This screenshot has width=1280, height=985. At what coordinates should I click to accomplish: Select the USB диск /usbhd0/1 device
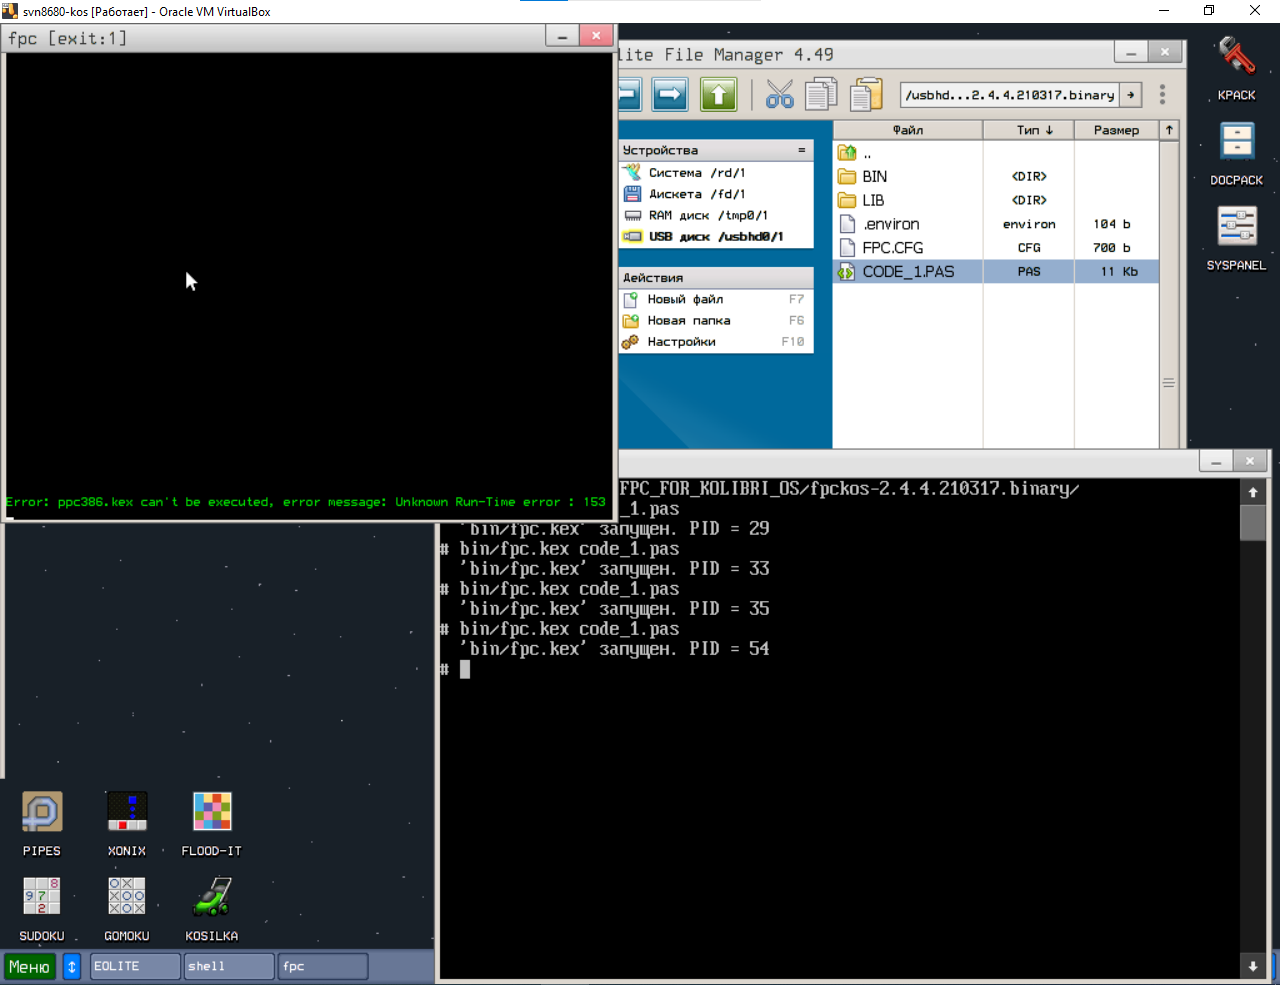coord(714,237)
